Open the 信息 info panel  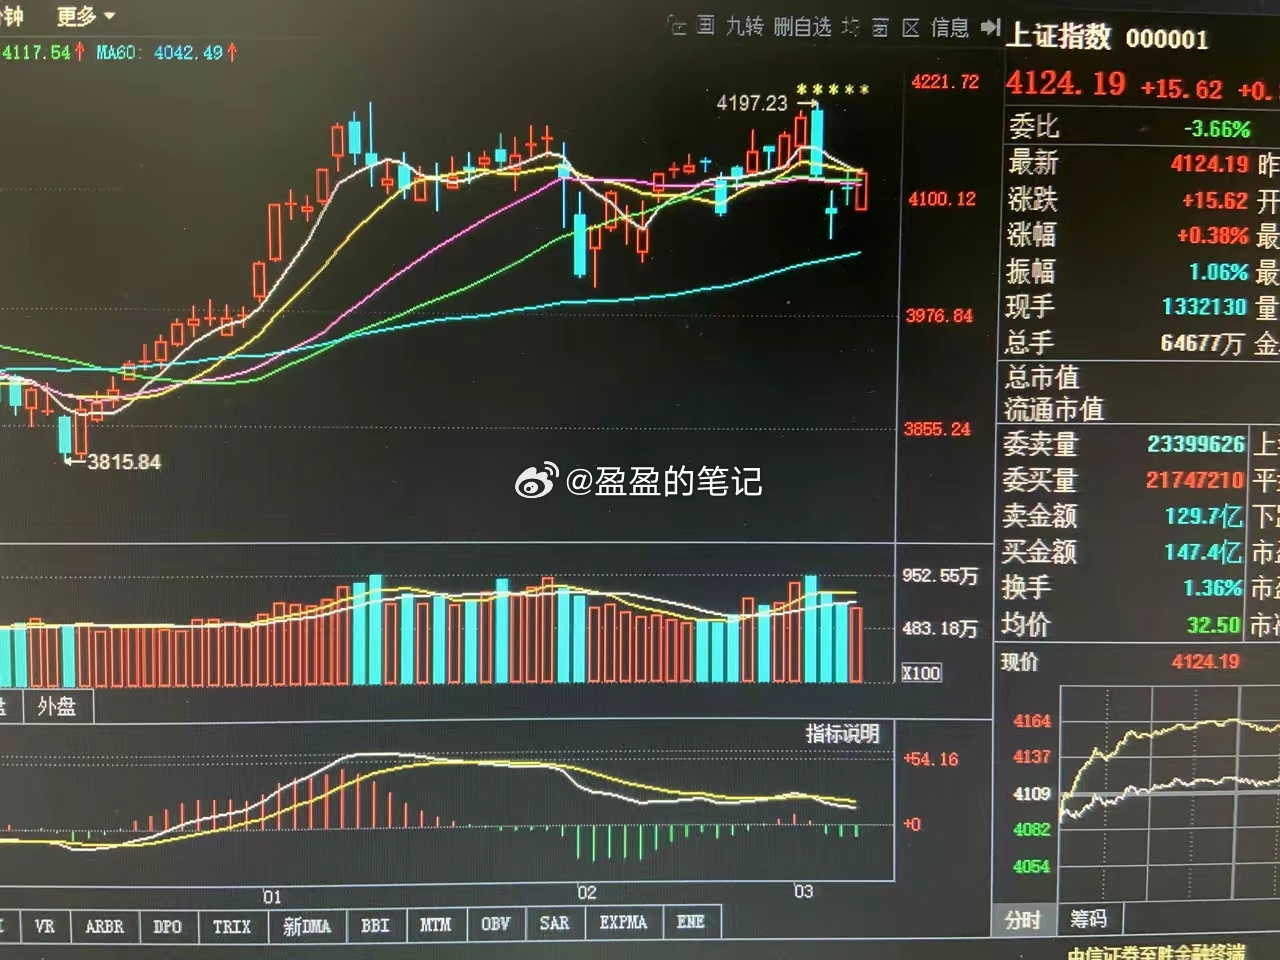click(x=949, y=28)
